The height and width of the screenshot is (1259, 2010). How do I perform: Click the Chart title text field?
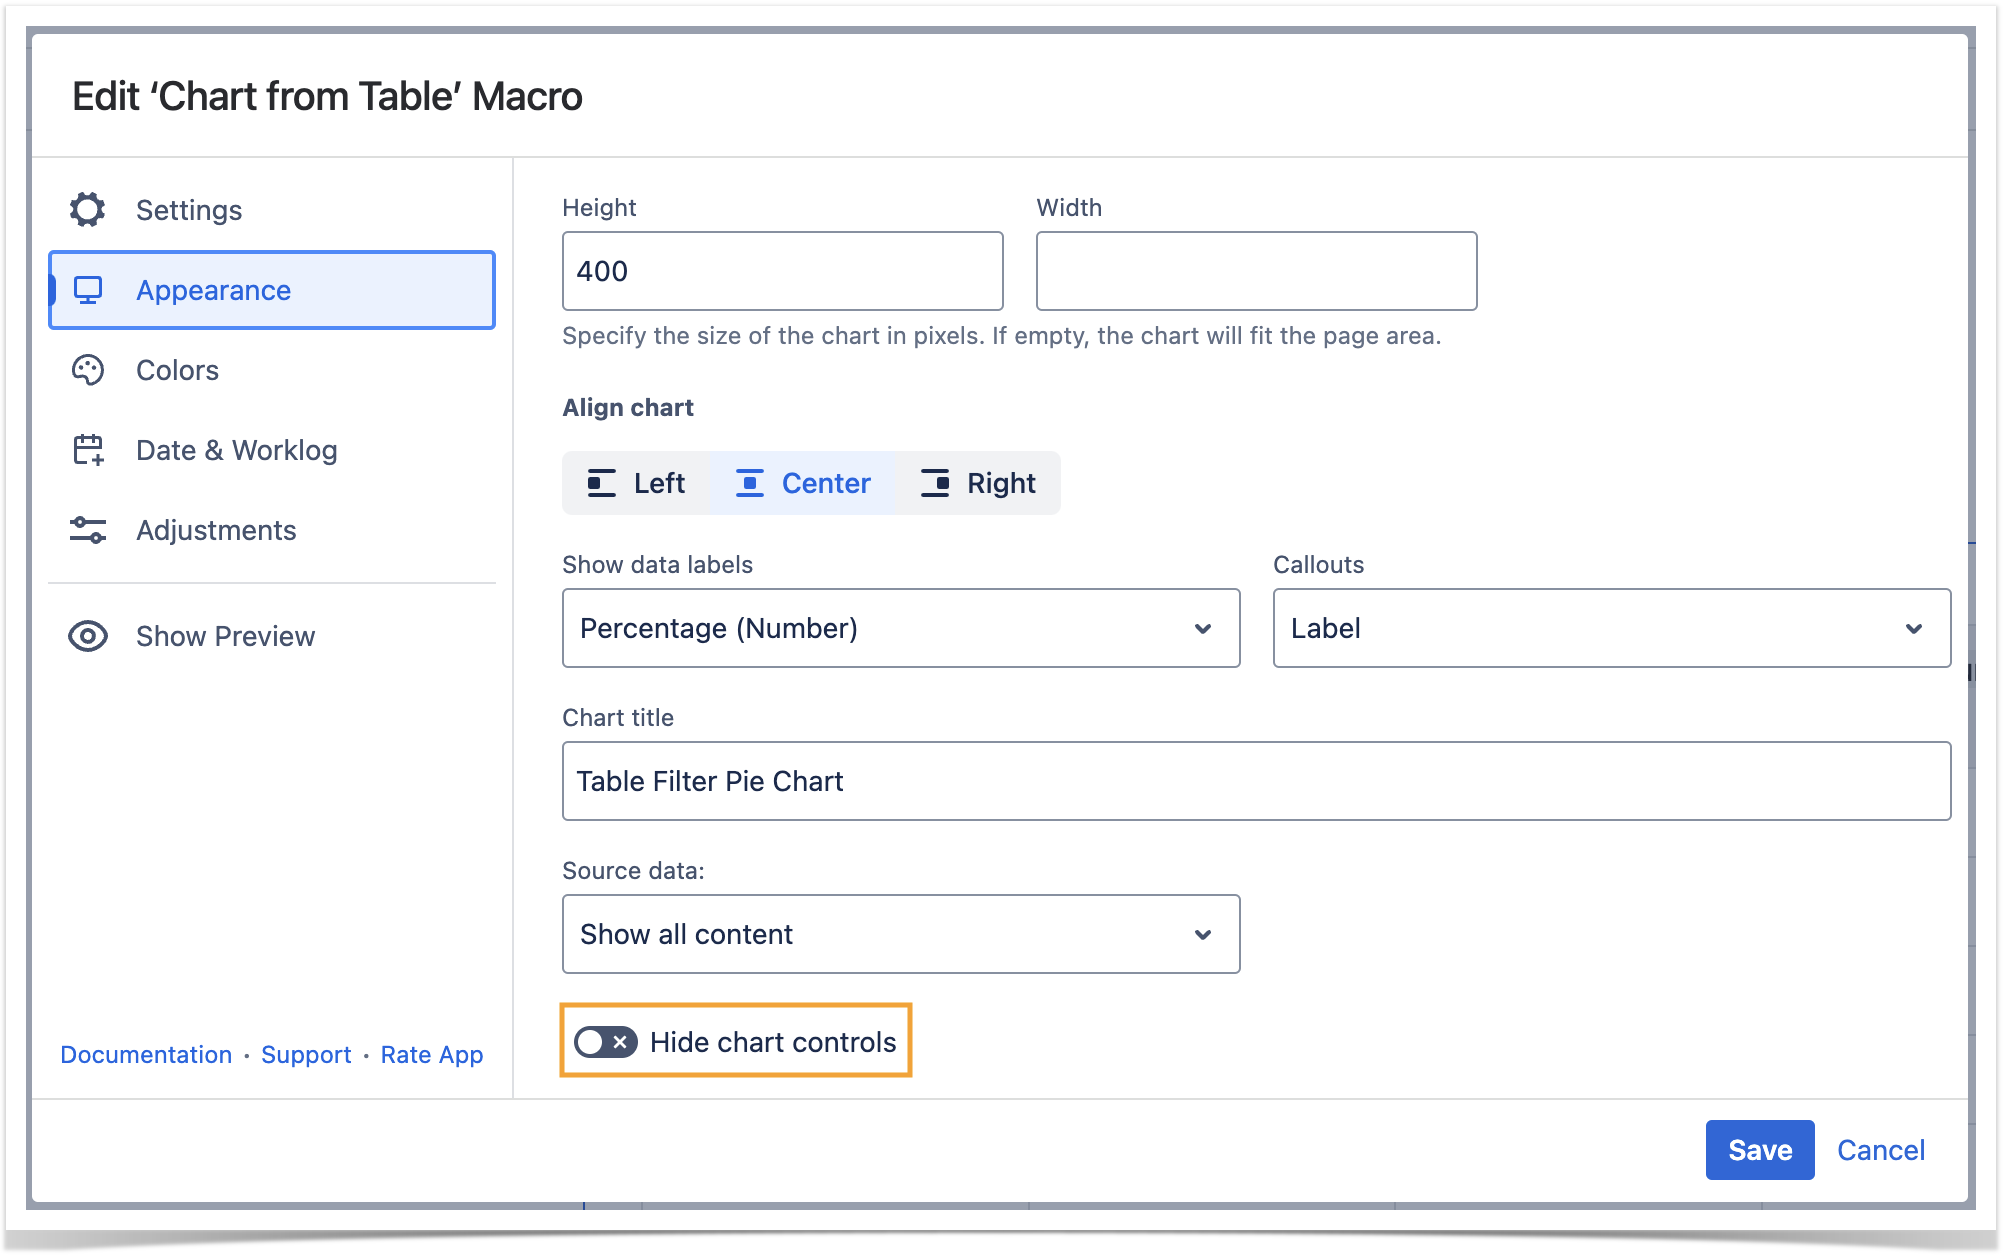click(1255, 781)
